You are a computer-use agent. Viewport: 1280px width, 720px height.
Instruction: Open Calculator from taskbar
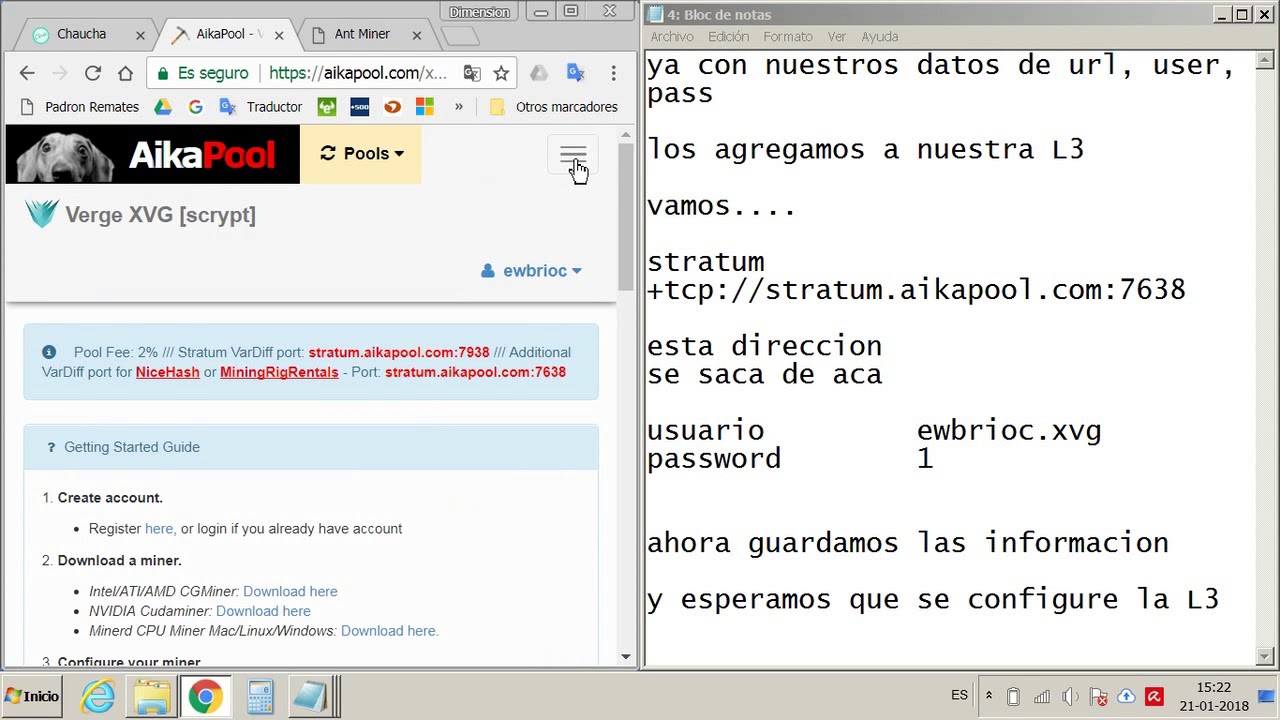coord(260,696)
